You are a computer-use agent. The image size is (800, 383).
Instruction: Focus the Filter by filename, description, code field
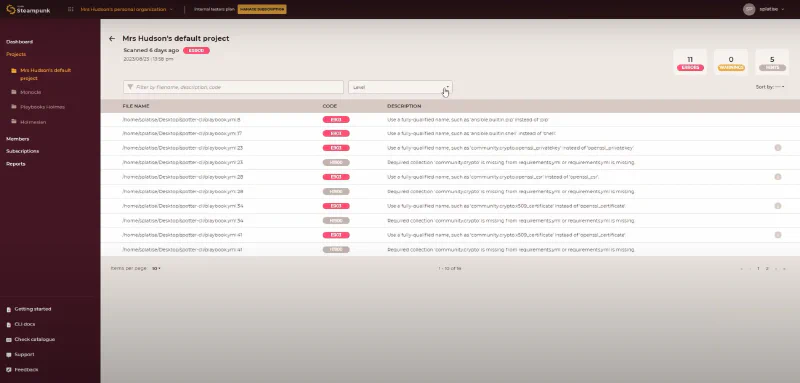coord(233,87)
